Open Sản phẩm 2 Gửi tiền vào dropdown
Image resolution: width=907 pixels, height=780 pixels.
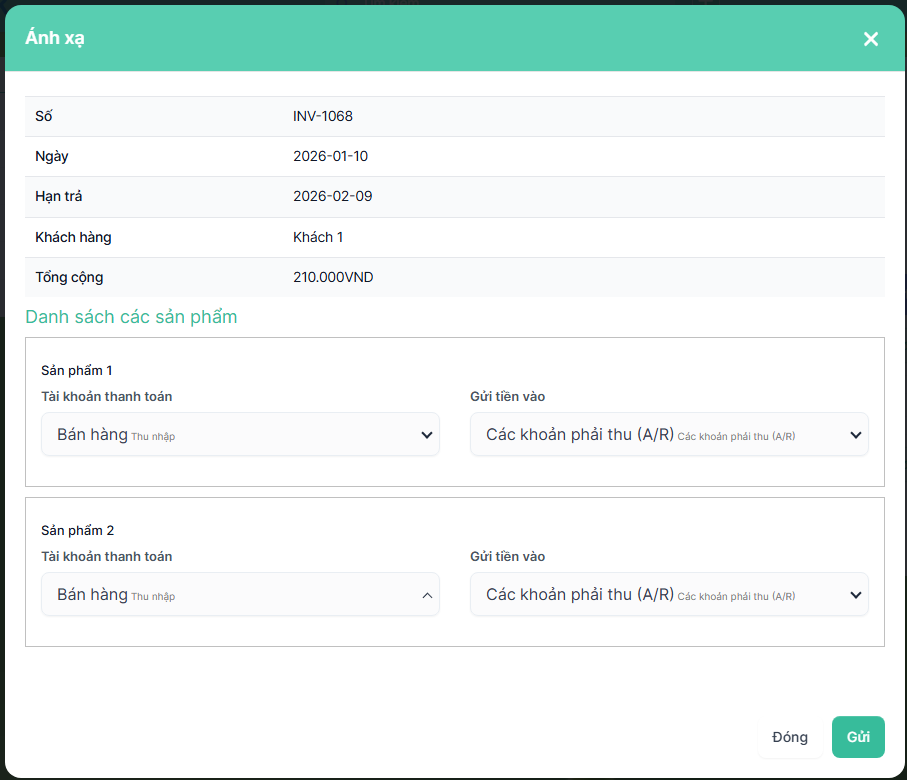[x=668, y=594]
